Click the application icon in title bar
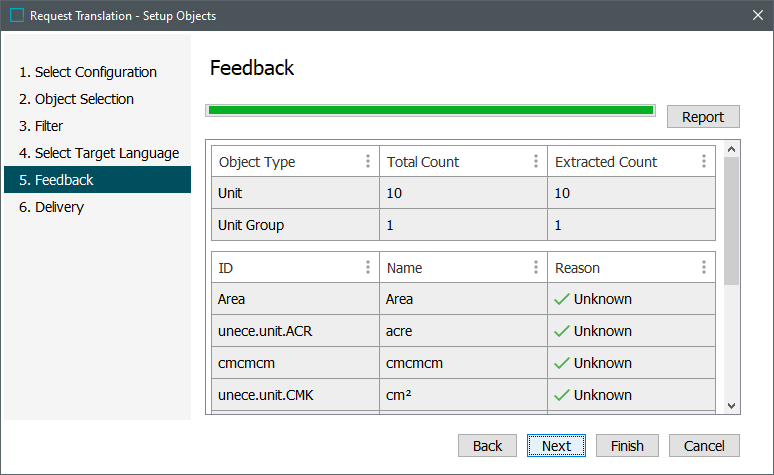Viewport: 774px width, 475px height. tap(16, 16)
